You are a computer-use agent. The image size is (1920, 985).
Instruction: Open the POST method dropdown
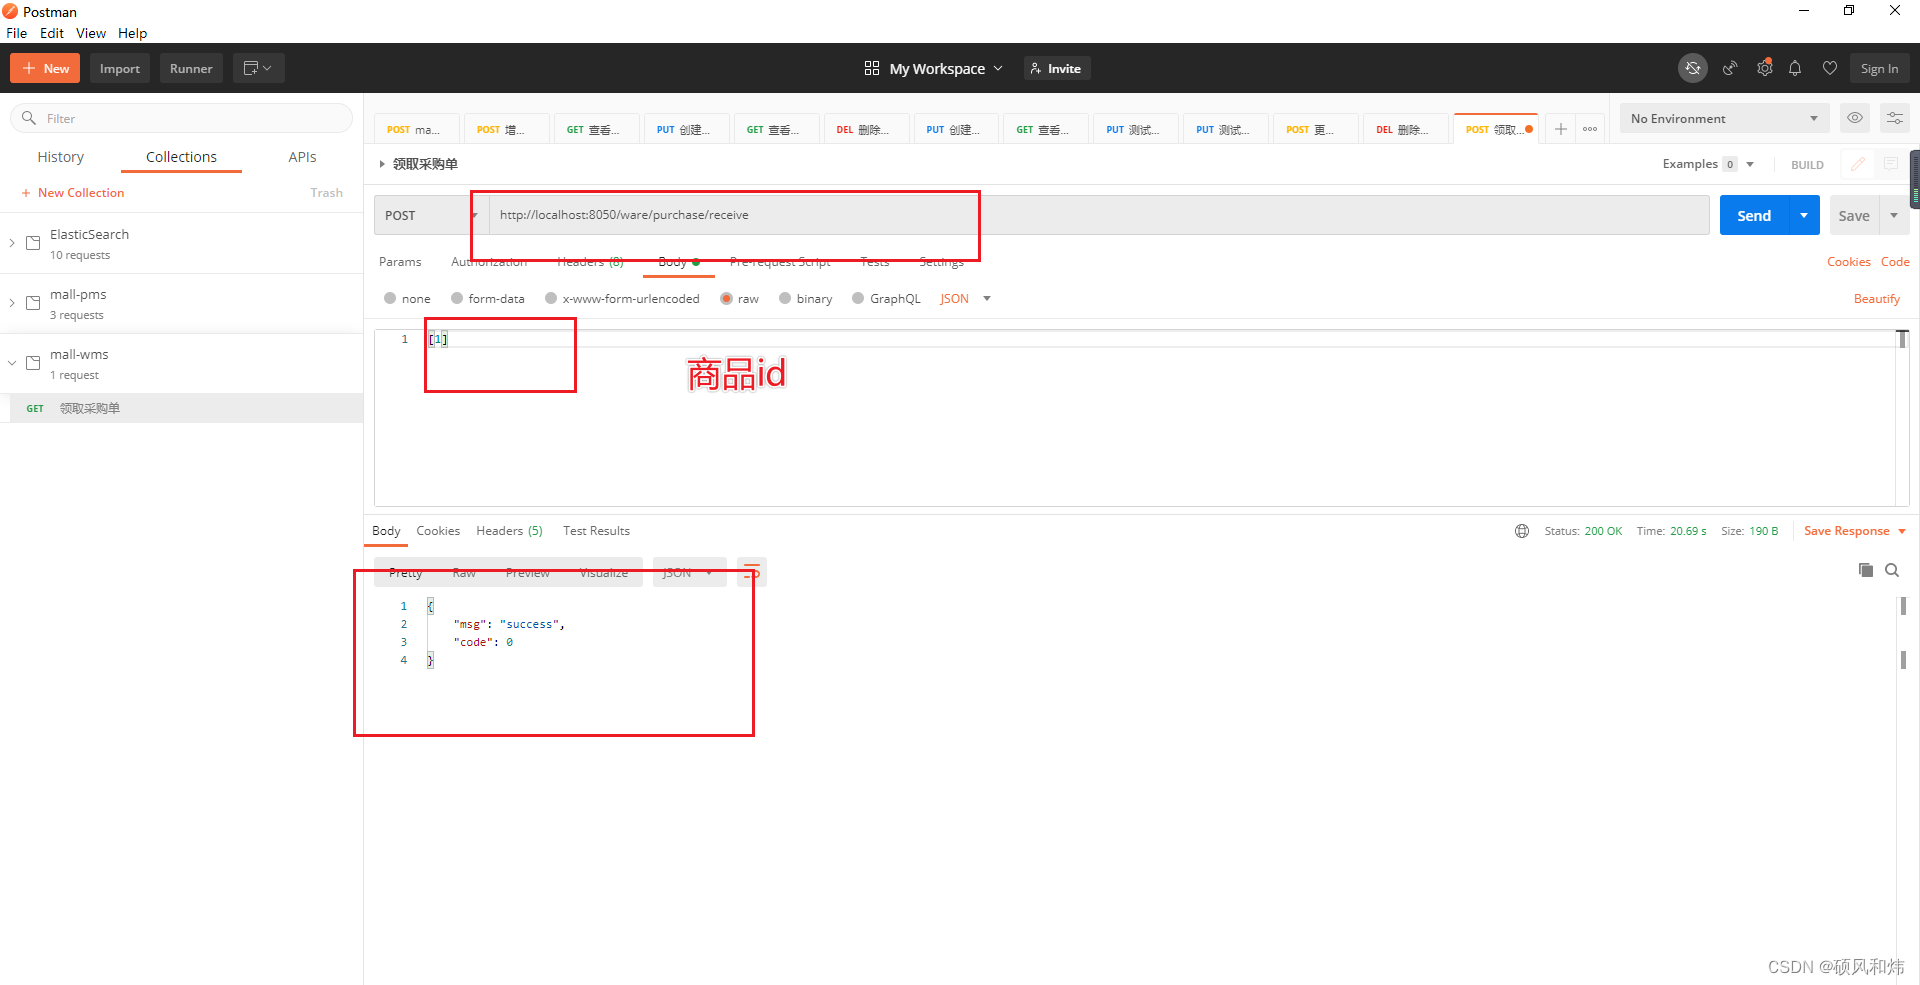431,215
